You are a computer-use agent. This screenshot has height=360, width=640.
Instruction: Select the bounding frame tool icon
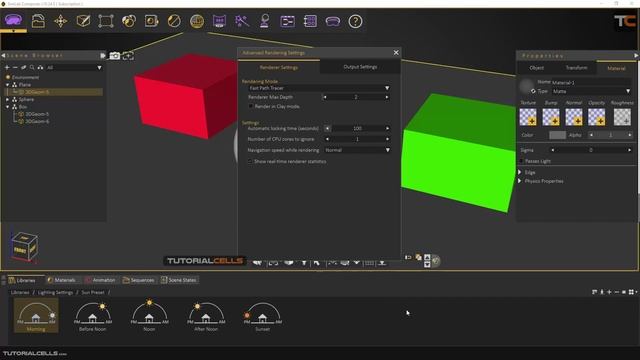coord(106,21)
